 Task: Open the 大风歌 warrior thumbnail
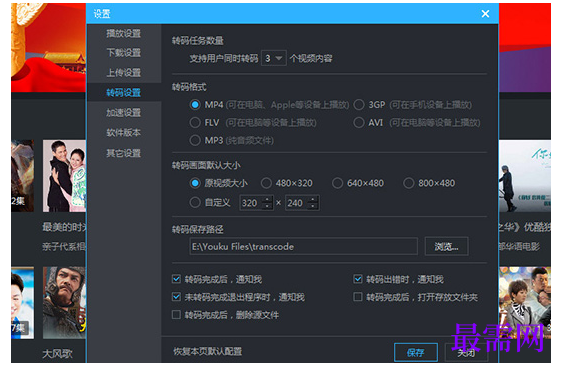coord(64,303)
